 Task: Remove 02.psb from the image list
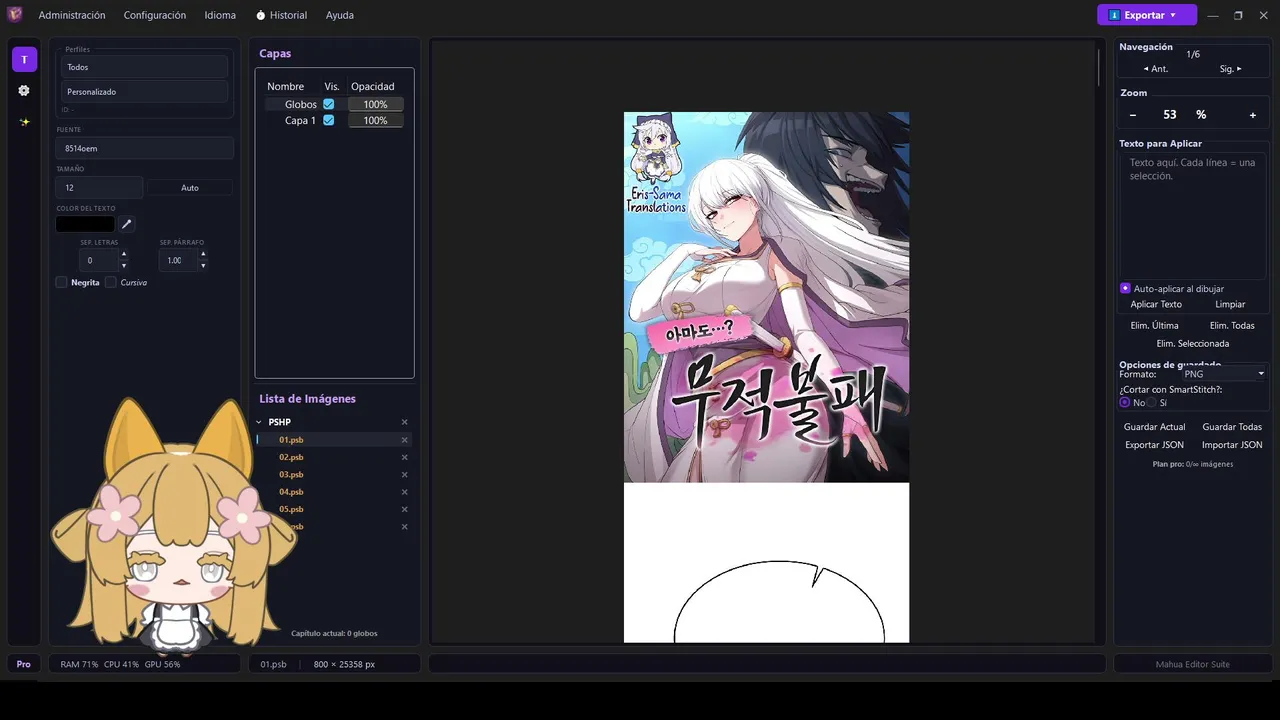point(405,457)
